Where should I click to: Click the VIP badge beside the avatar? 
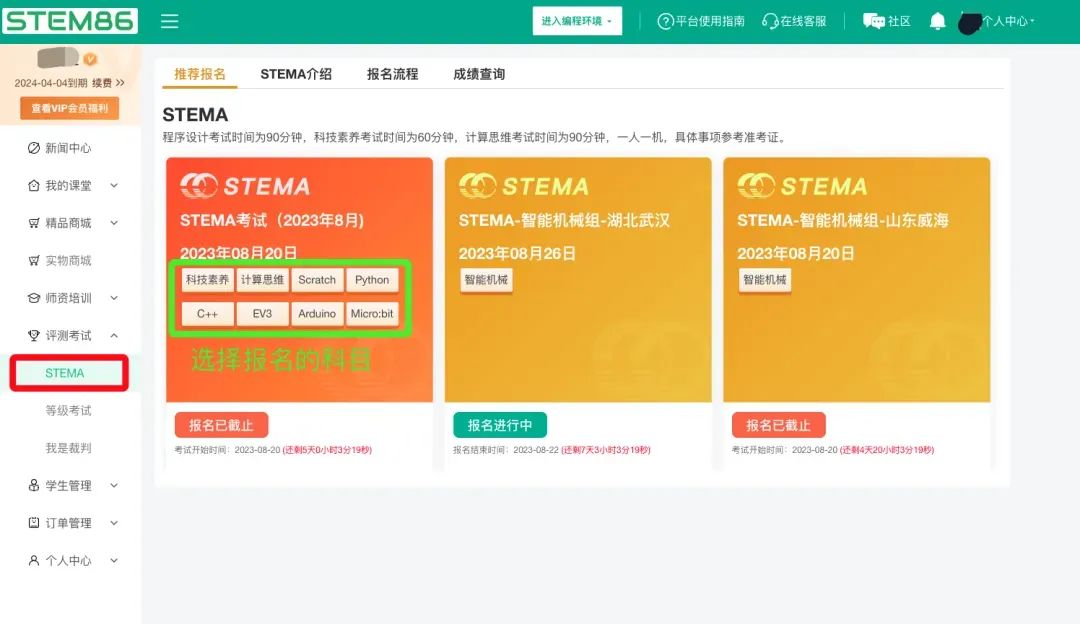(90, 59)
